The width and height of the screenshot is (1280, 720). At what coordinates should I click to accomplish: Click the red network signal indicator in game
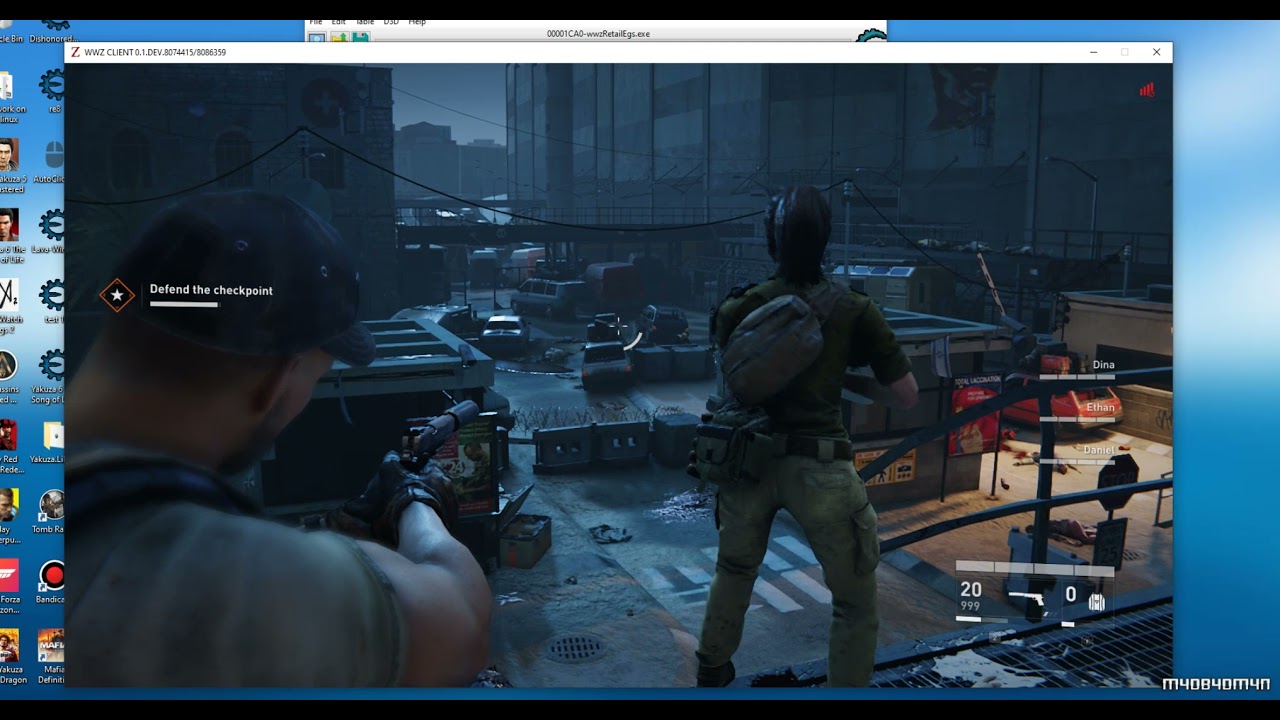1147,90
